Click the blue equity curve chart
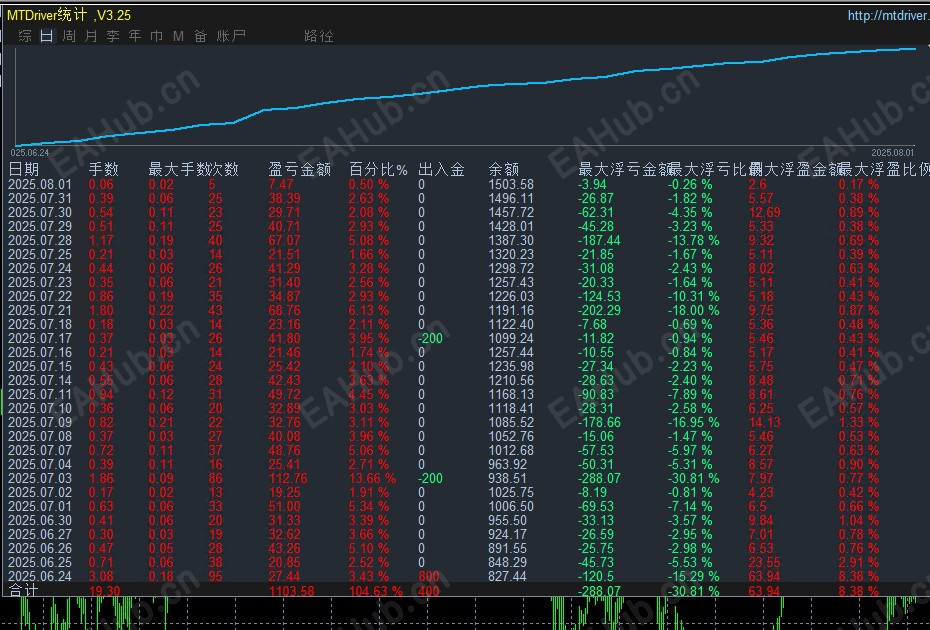 pyautogui.click(x=465, y=95)
